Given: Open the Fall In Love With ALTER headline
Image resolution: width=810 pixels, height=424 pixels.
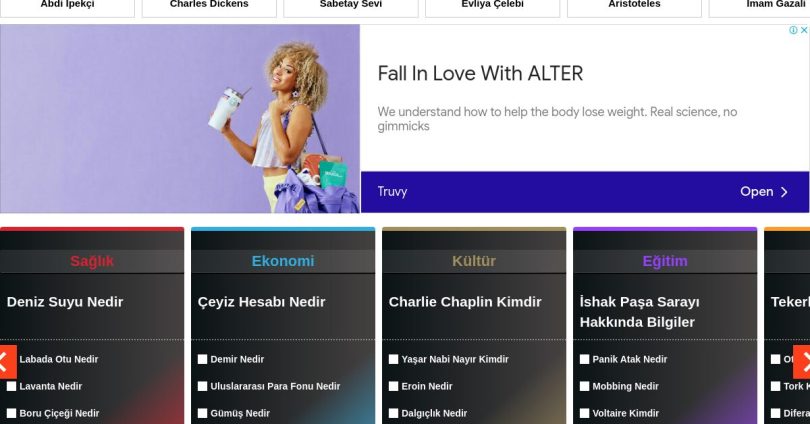Looking at the screenshot, I should 480,73.
